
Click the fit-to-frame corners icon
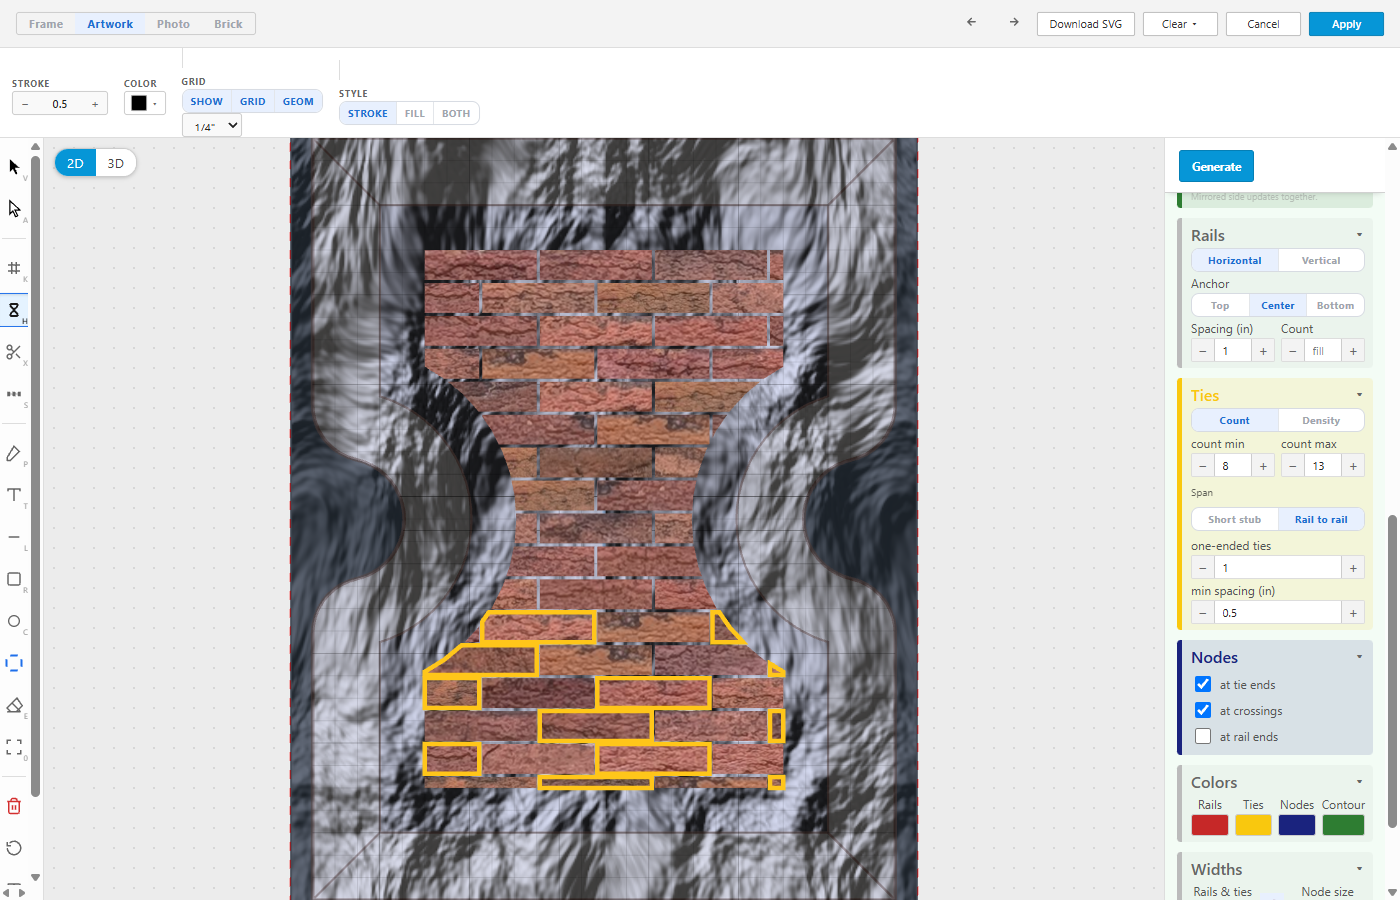click(x=14, y=747)
